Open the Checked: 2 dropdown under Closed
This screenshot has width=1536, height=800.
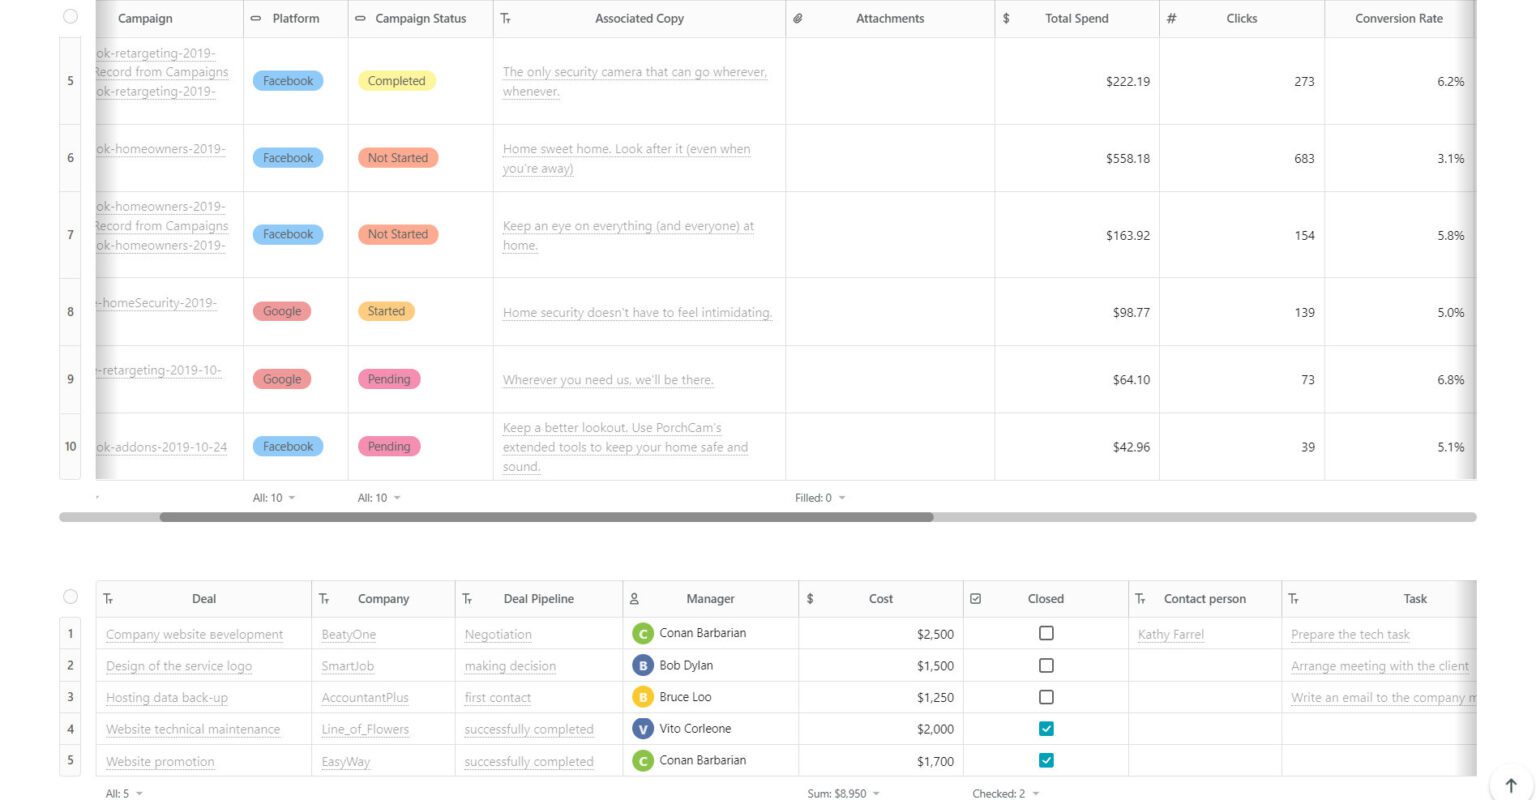pos(1003,792)
